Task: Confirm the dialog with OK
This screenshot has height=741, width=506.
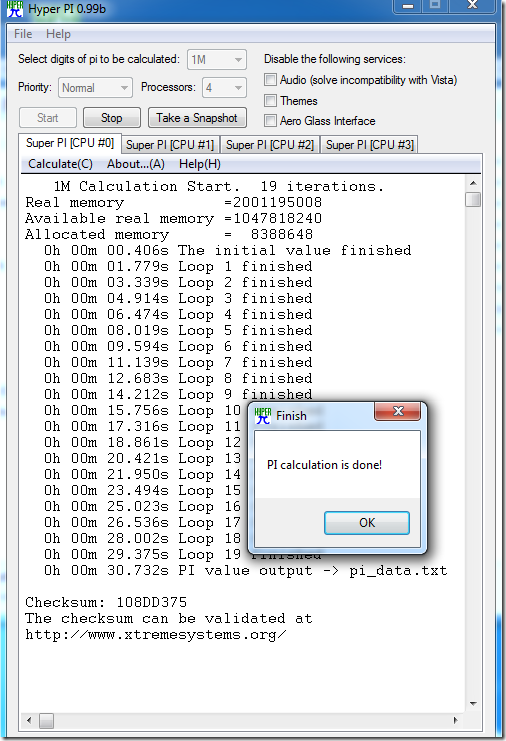Action: point(367,523)
